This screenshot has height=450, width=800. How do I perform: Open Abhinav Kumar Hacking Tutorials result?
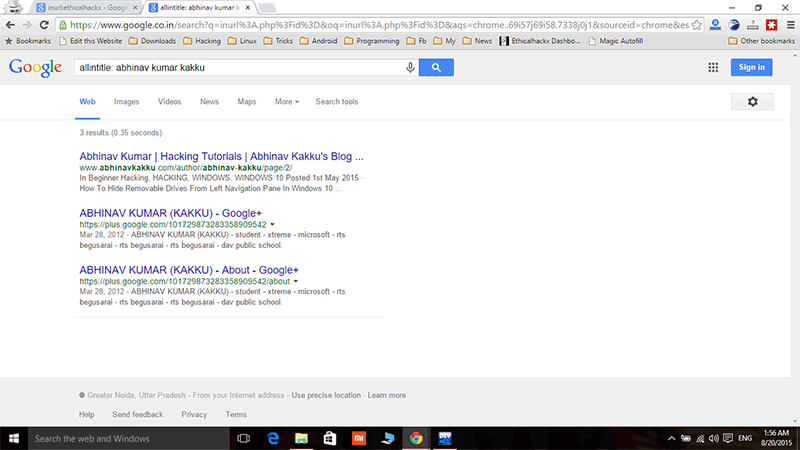221,157
